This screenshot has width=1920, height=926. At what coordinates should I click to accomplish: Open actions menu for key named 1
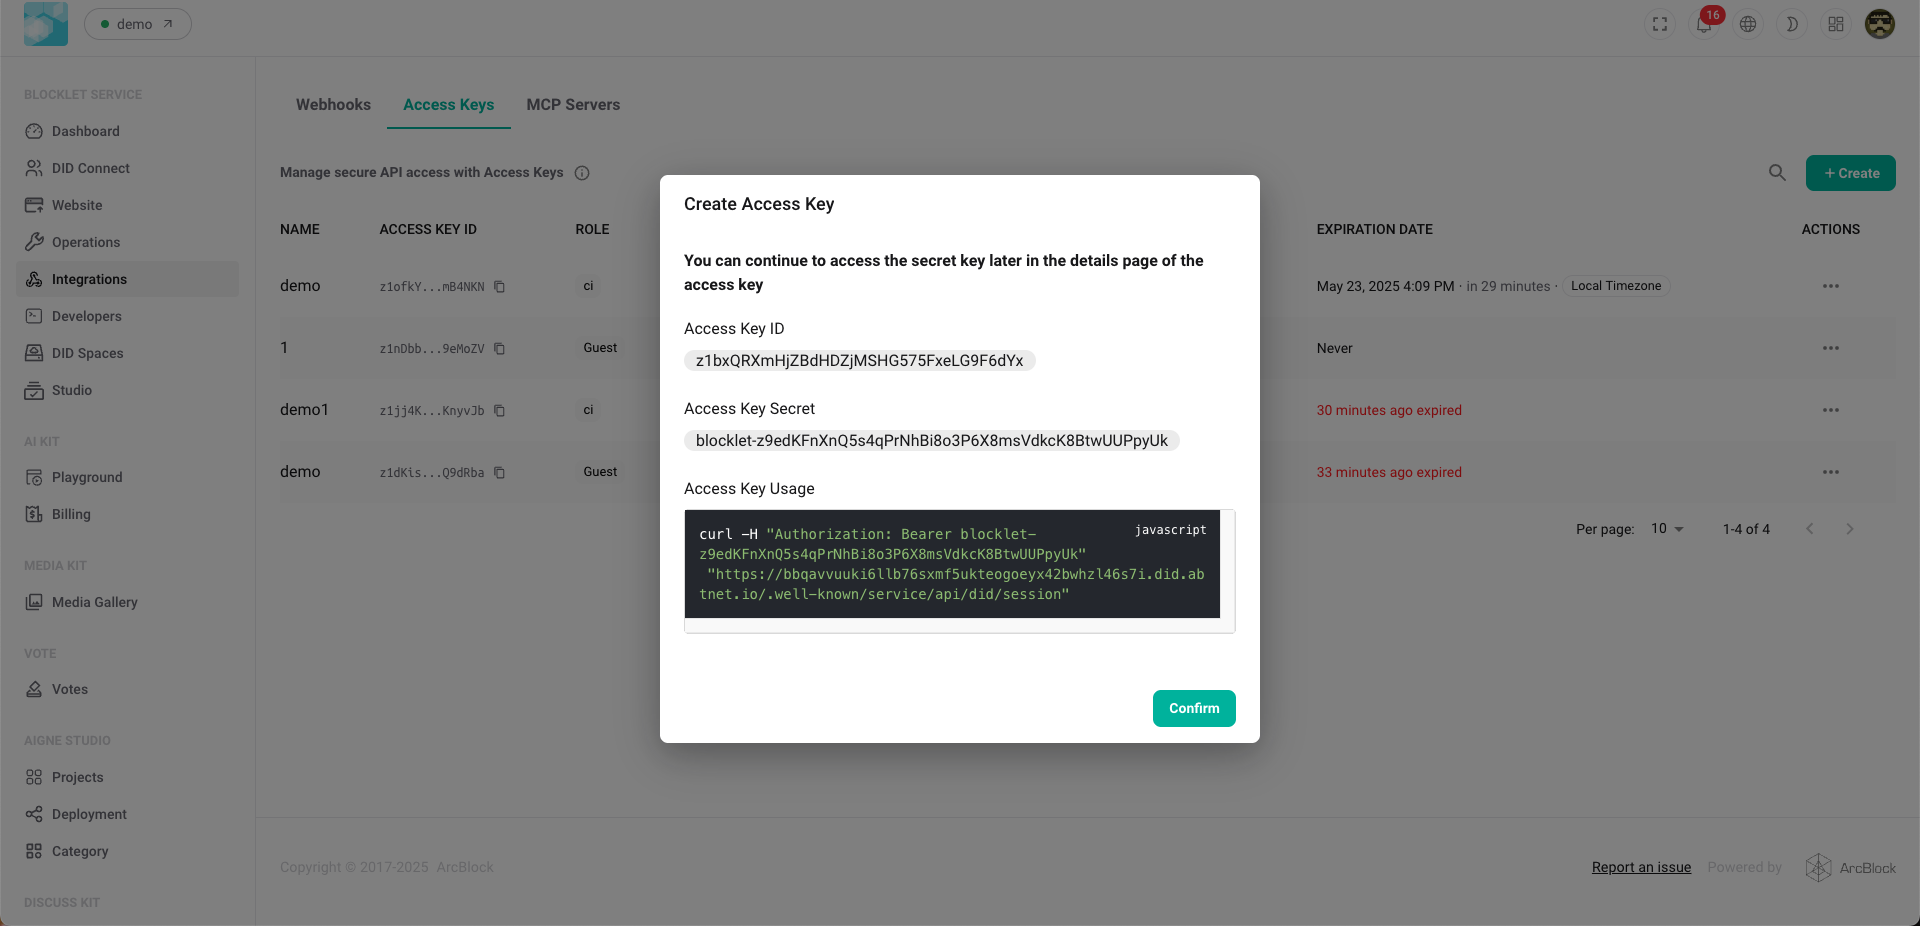1830,348
